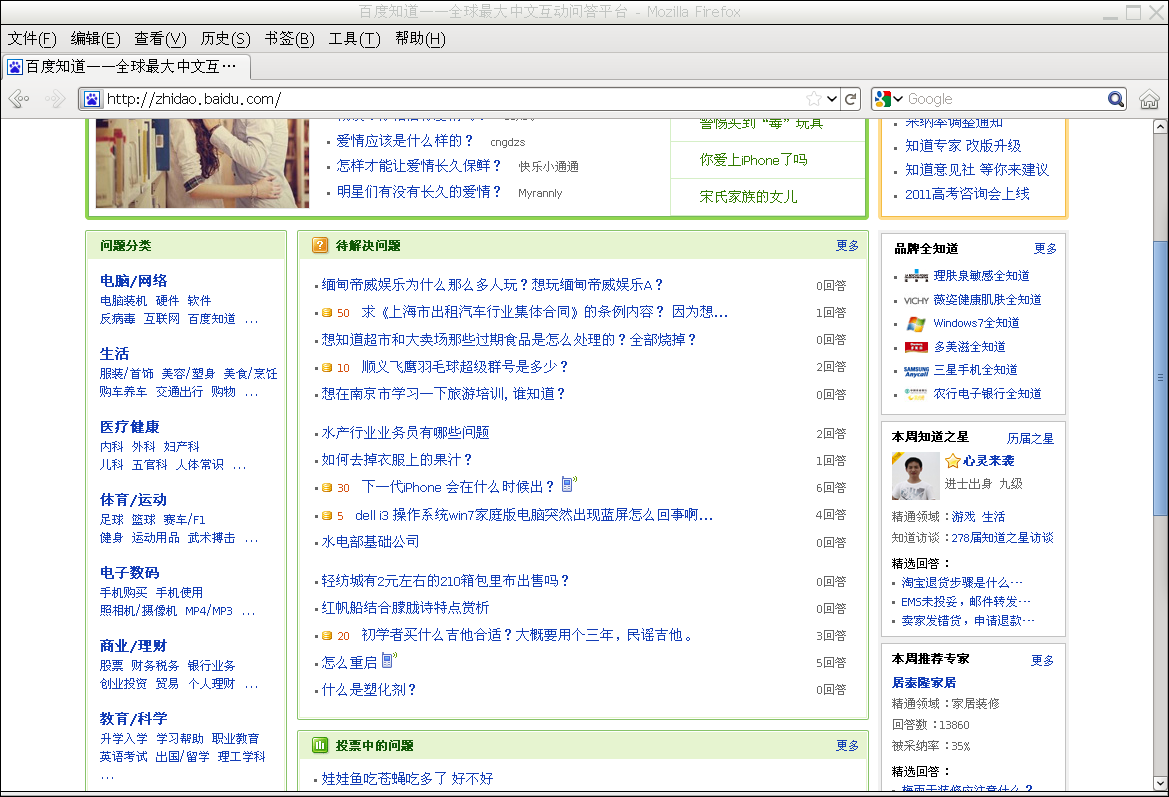
Task: Click the 心灵来袭 user avatar photo
Action: pyautogui.click(x=915, y=476)
